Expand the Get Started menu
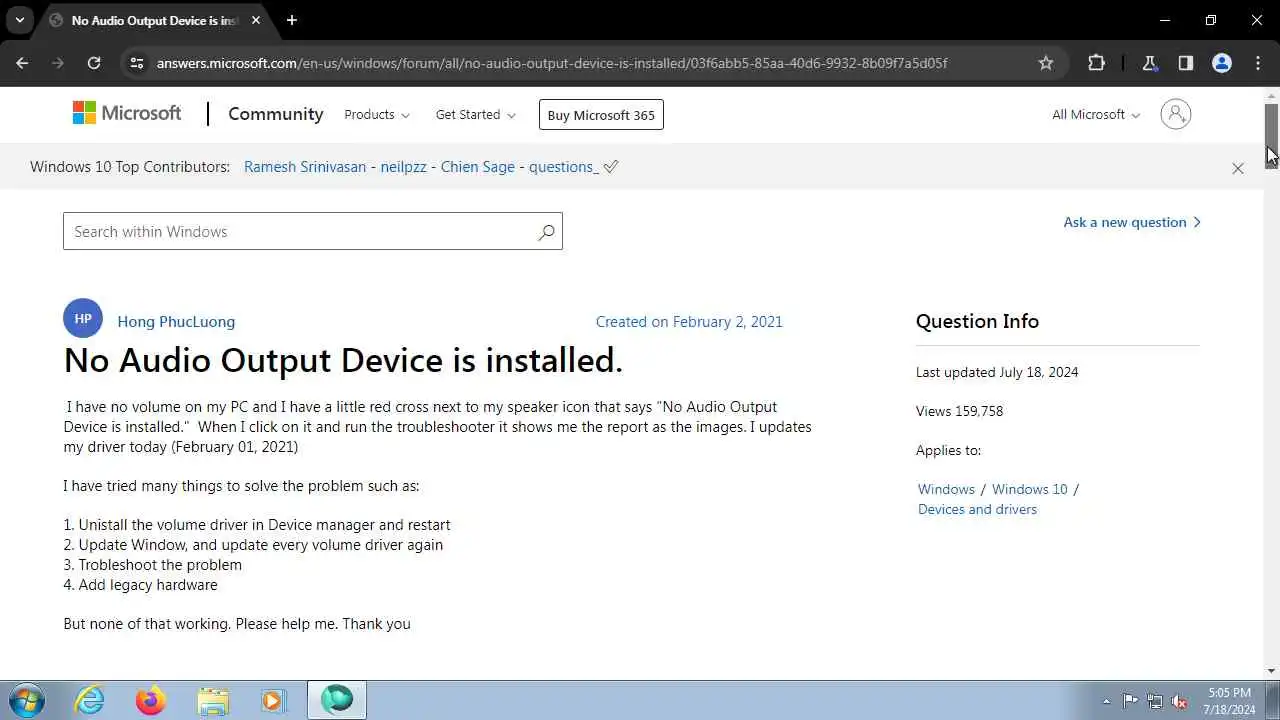Viewport: 1280px width, 720px height. tap(476, 115)
